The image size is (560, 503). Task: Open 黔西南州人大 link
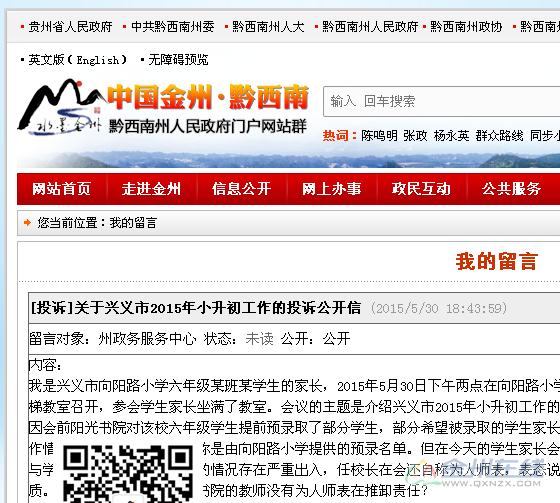268,26
